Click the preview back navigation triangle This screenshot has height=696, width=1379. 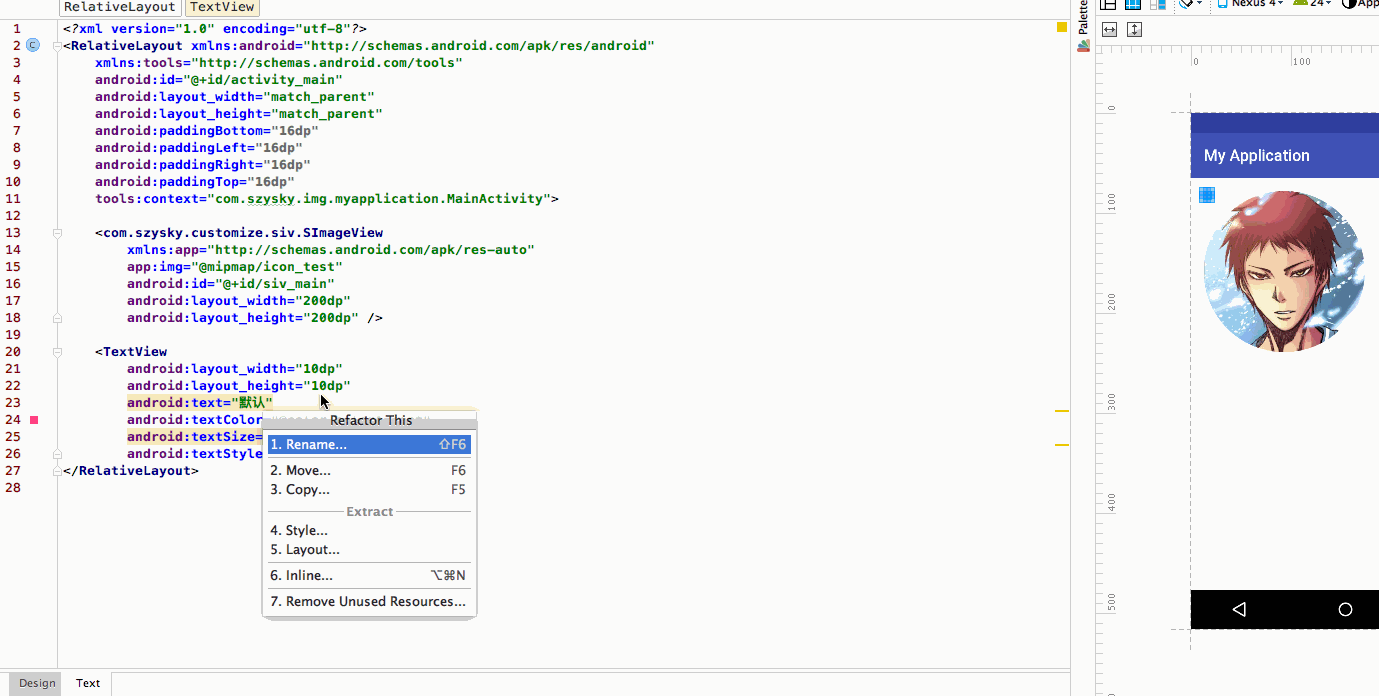coord(1239,609)
